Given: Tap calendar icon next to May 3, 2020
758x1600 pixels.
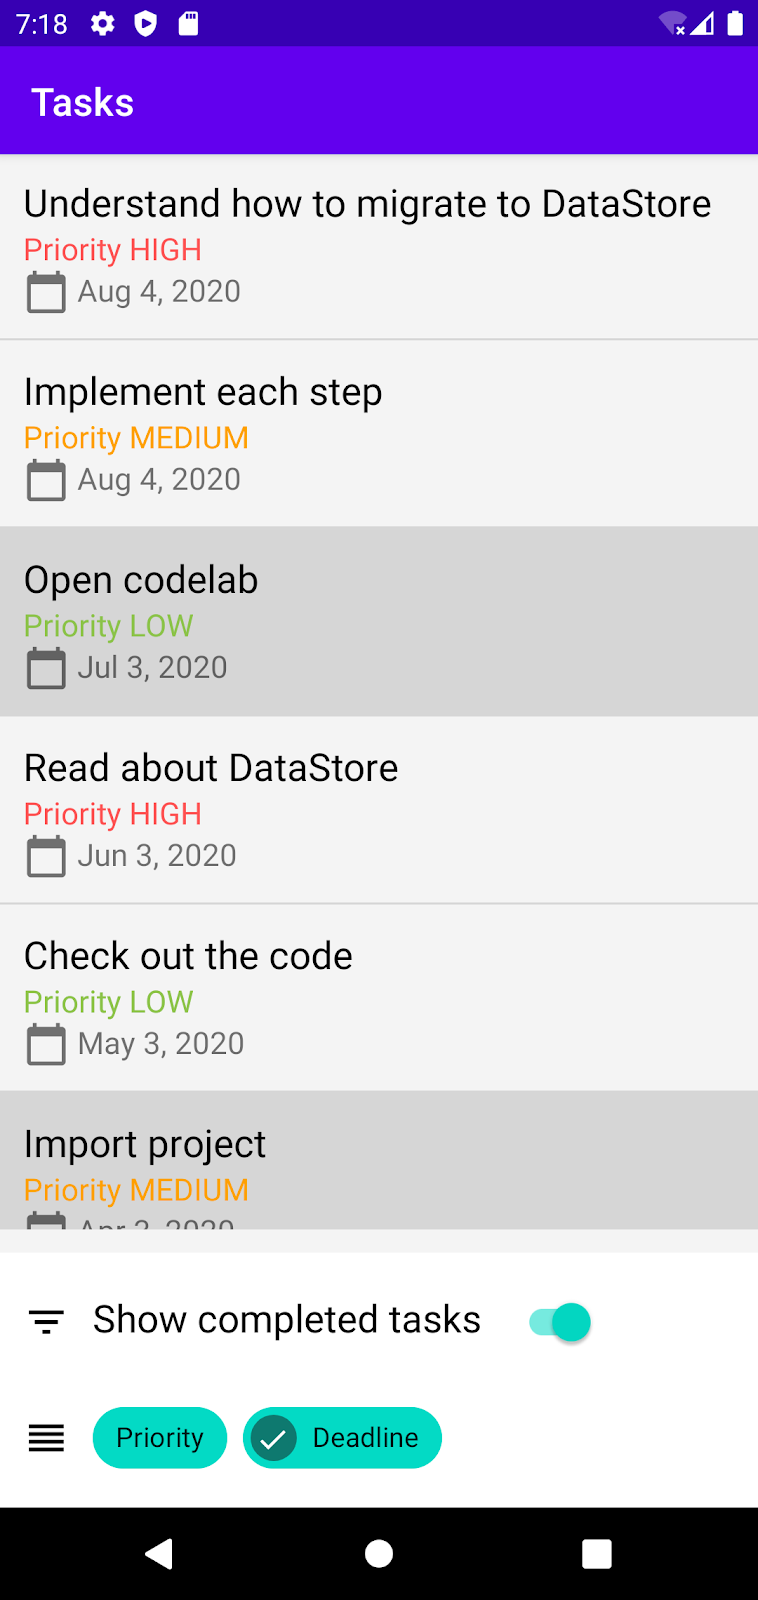Looking at the screenshot, I should [45, 1044].
